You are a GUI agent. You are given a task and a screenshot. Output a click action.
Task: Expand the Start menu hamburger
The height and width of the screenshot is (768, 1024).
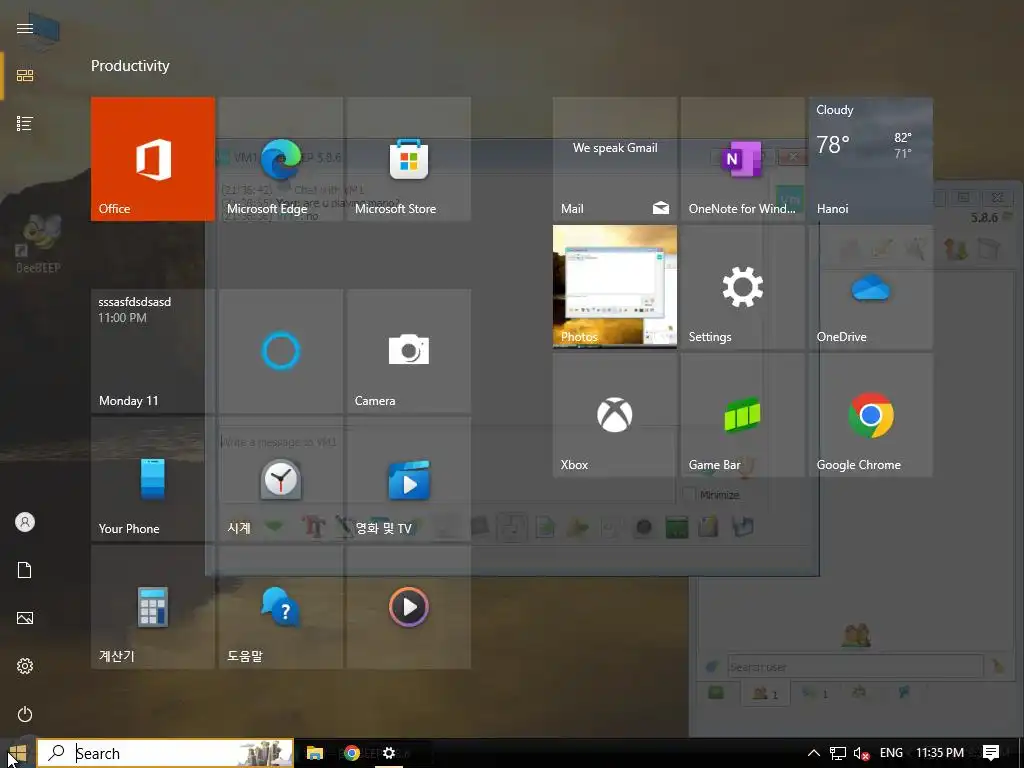[25, 28]
